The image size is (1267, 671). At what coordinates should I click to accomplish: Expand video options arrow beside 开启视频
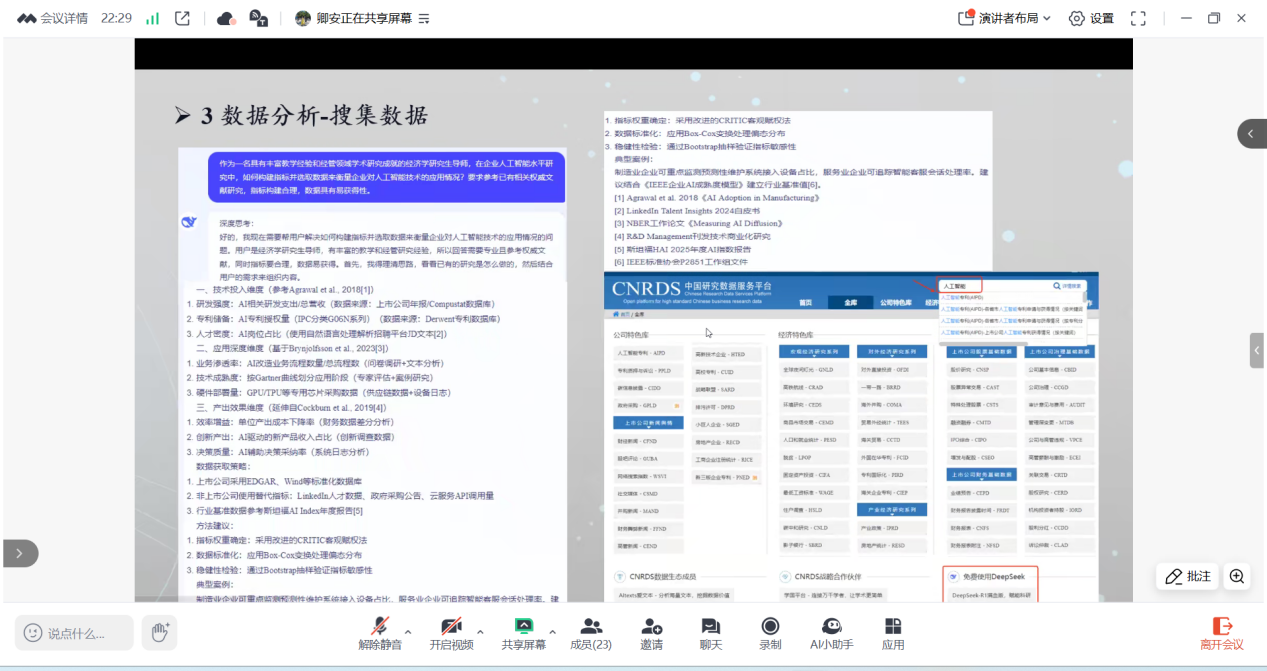point(480,632)
